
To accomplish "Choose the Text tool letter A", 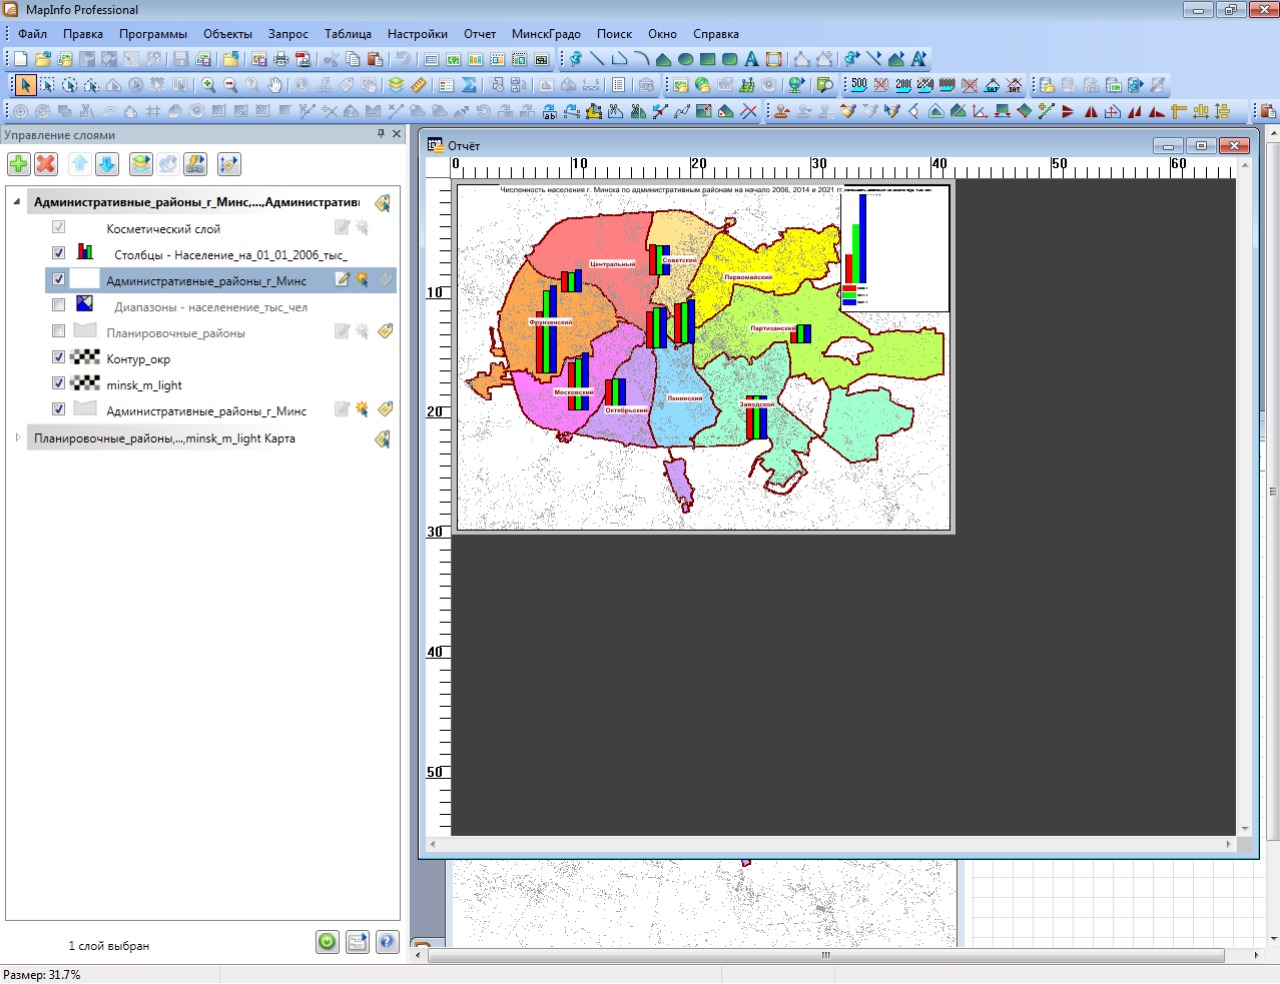I will tap(751, 59).
